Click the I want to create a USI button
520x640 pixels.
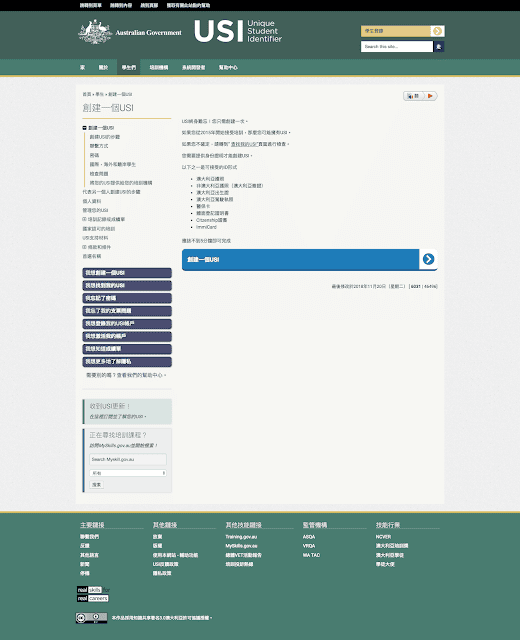pos(127,273)
